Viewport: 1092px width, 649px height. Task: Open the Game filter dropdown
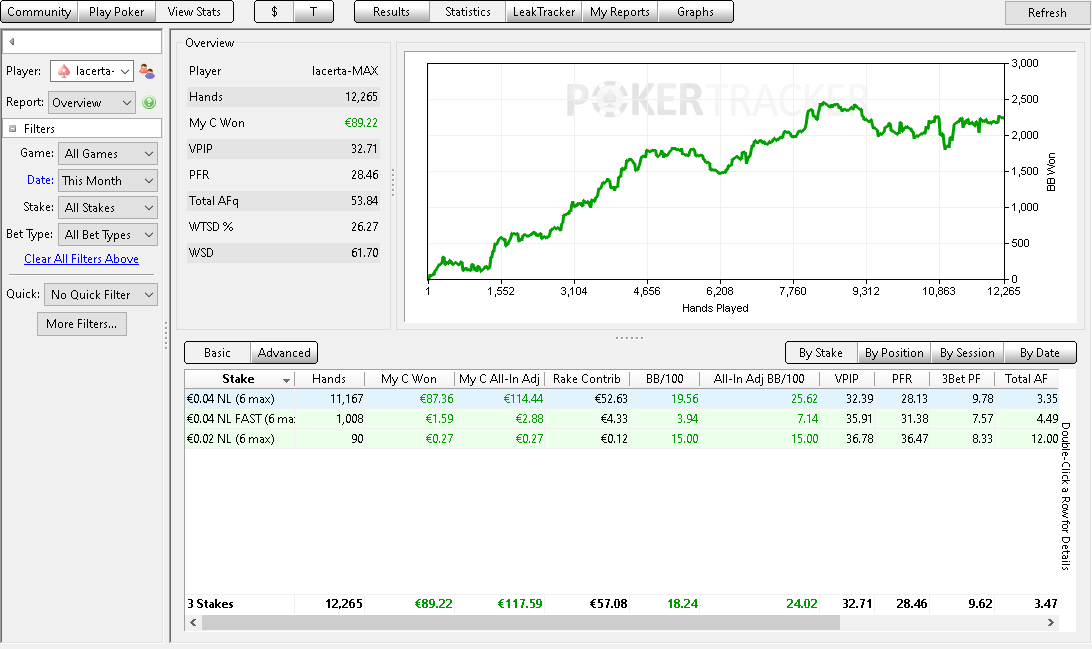coord(108,154)
